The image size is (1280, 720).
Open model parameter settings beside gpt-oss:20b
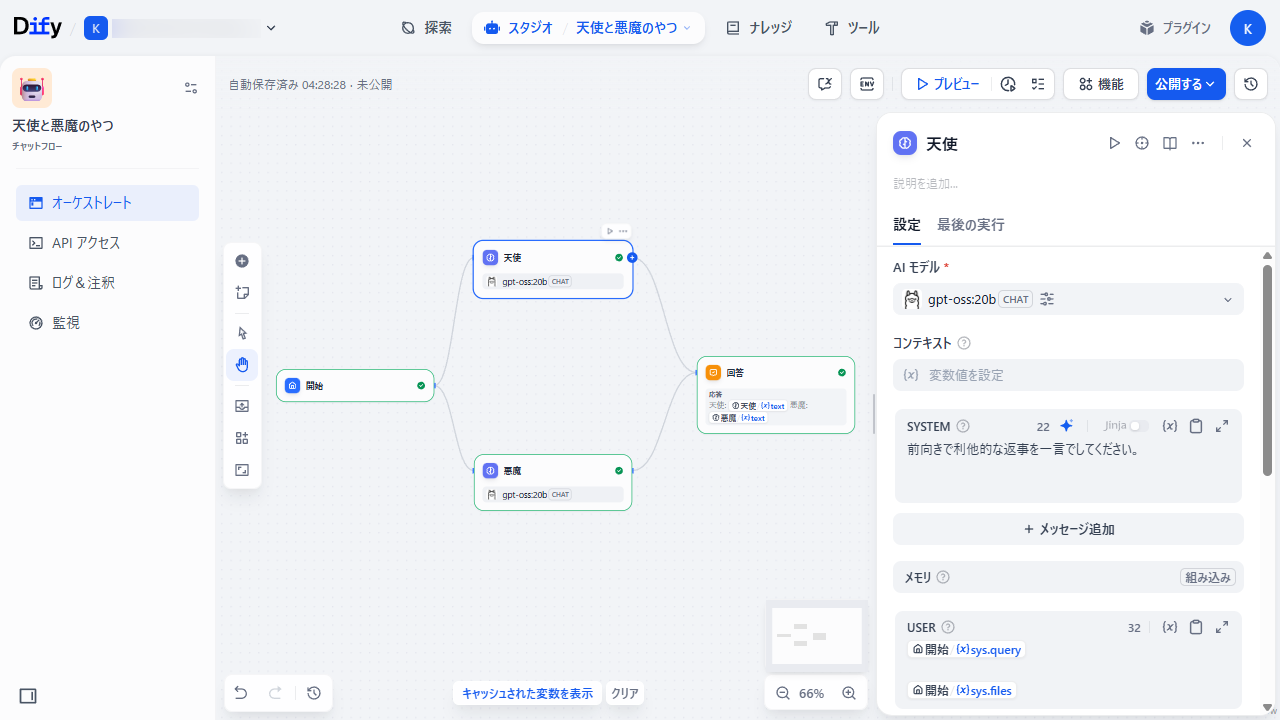[x=1046, y=299]
